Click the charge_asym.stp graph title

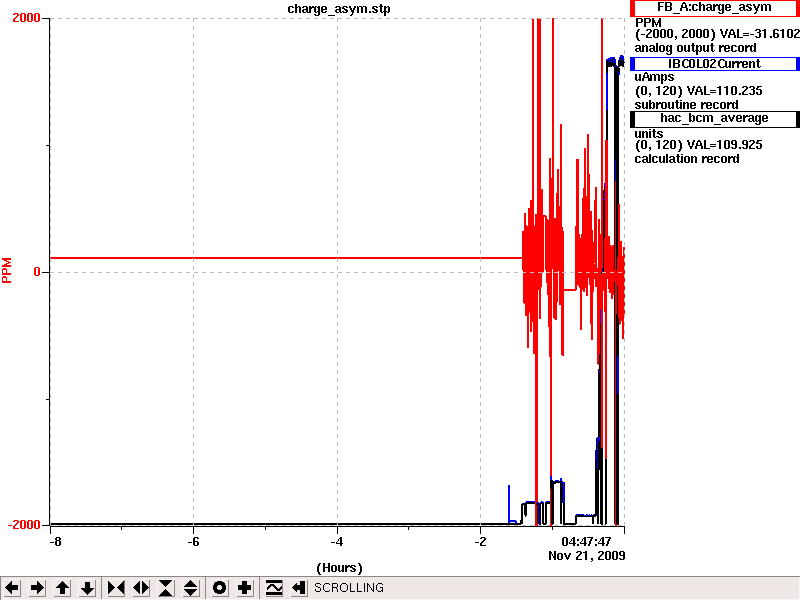coord(339,9)
